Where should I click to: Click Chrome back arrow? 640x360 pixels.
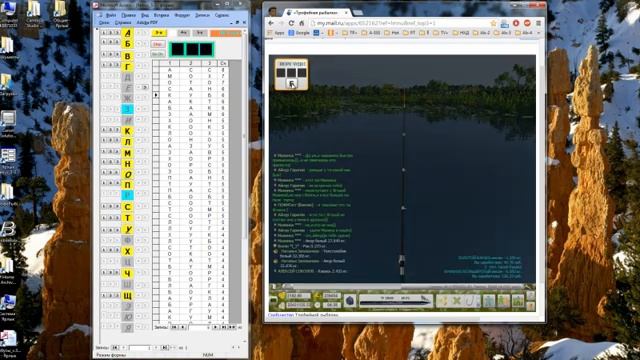(x=271, y=23)
